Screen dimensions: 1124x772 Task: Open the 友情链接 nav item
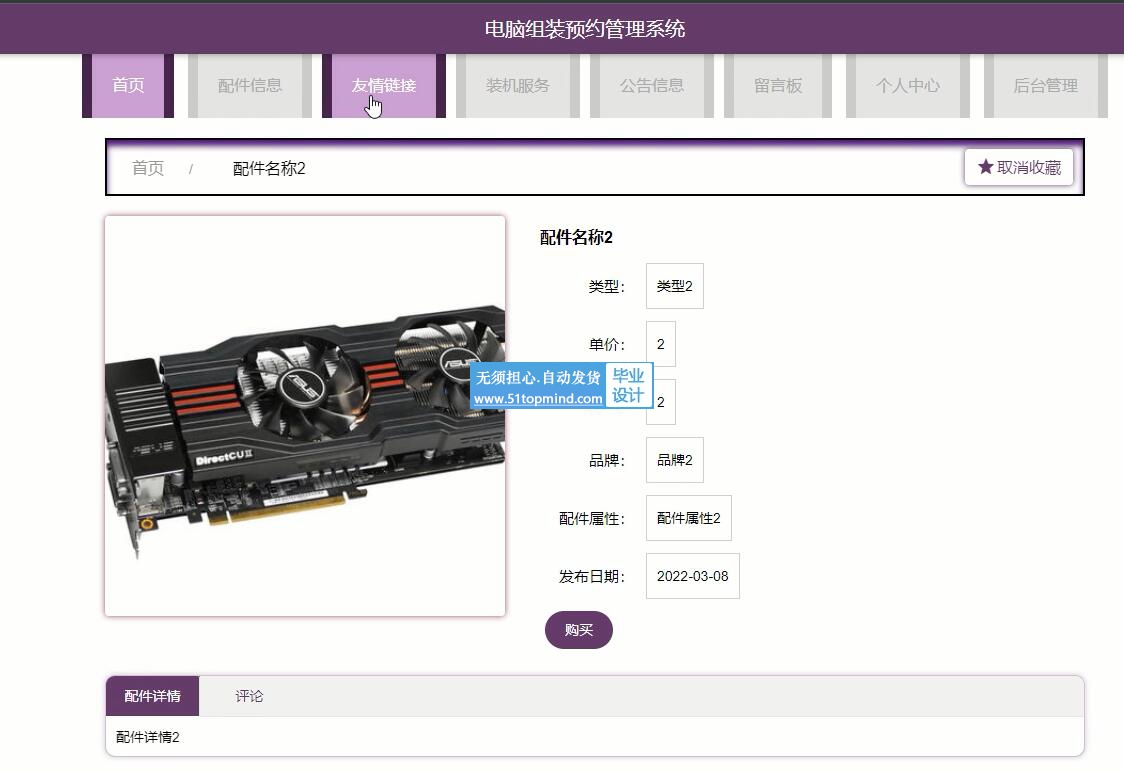click(x=384, y=85)
